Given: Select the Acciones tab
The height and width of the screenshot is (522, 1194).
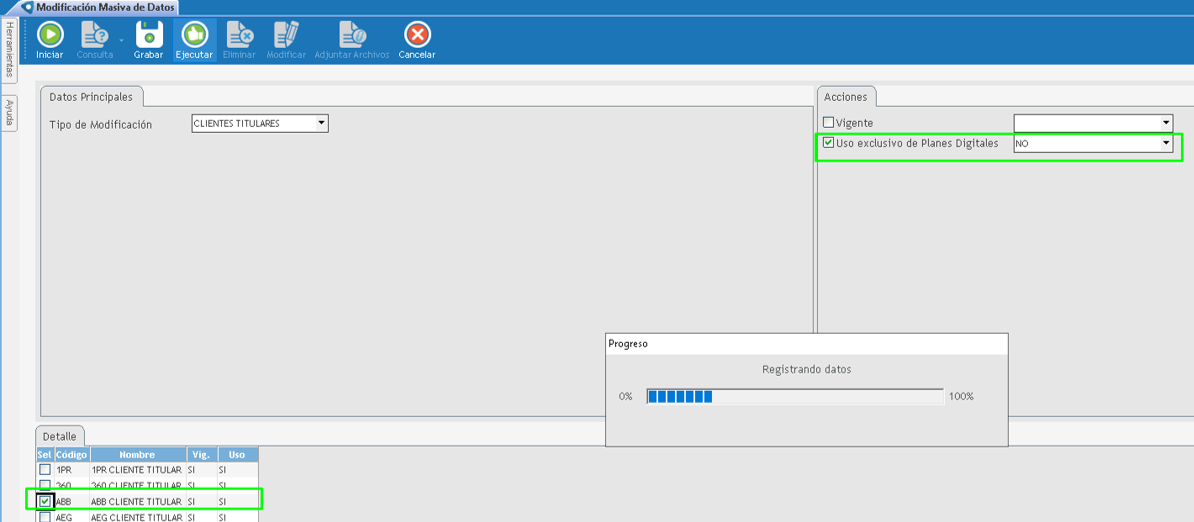Looking at the screenshot, I should [846, 97].
